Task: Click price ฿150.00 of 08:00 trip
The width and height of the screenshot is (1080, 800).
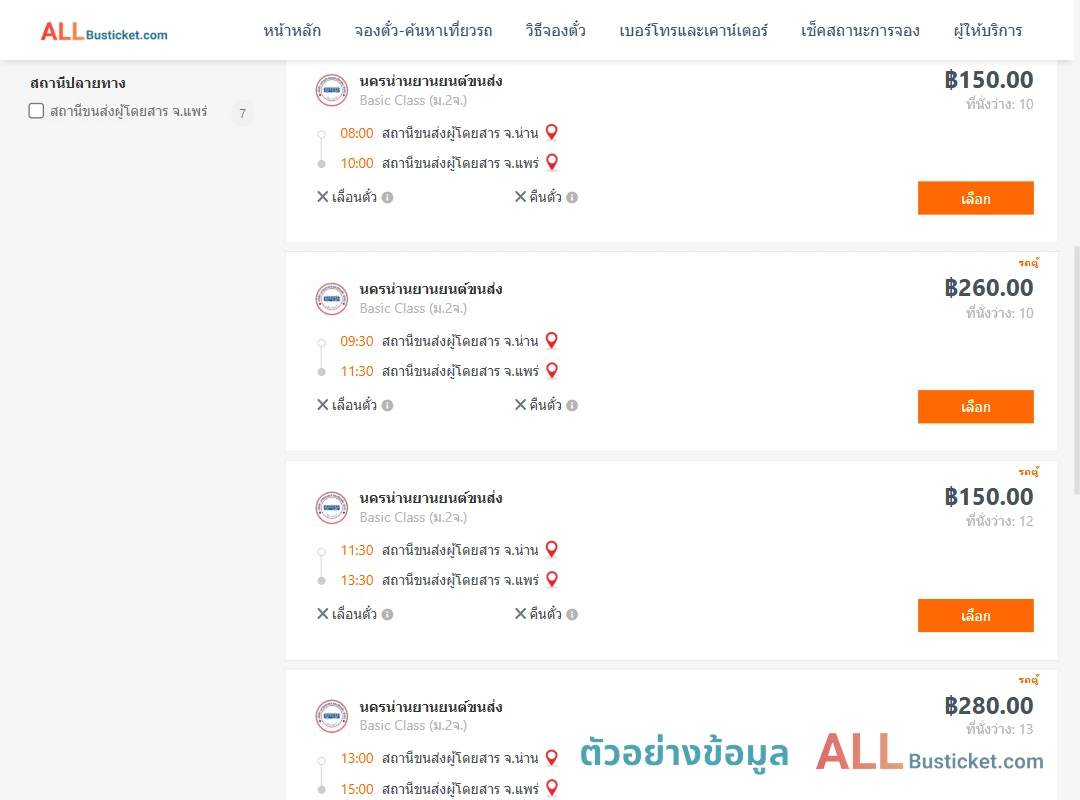Action: [x=988, y=80]
